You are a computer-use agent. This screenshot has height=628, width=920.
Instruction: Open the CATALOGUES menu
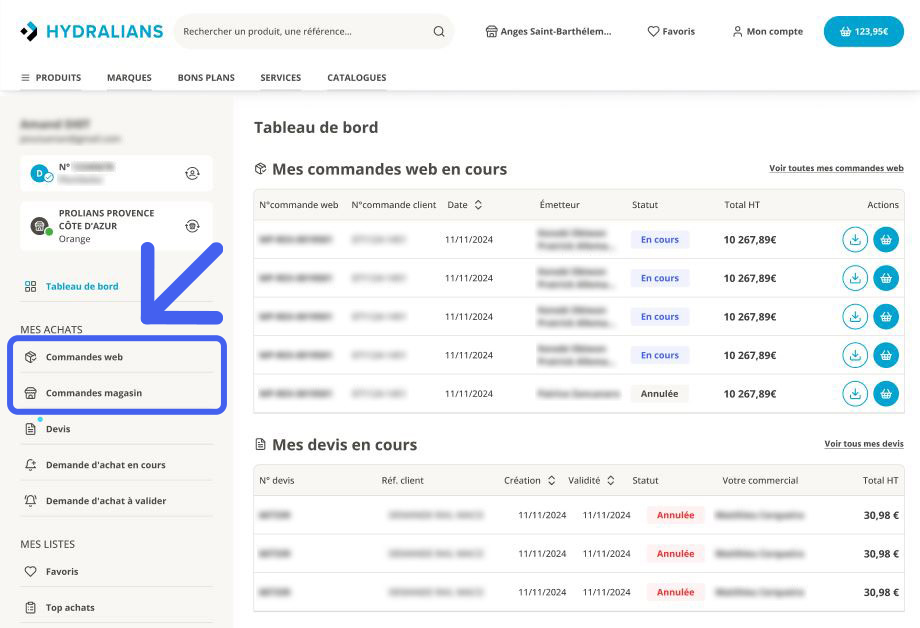tap(357, 77)
